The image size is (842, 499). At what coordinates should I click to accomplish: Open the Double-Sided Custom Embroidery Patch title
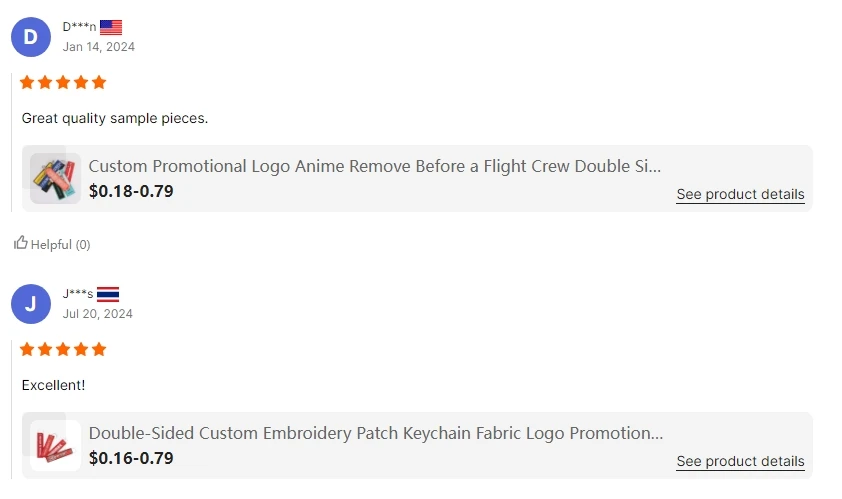[375, 433]
